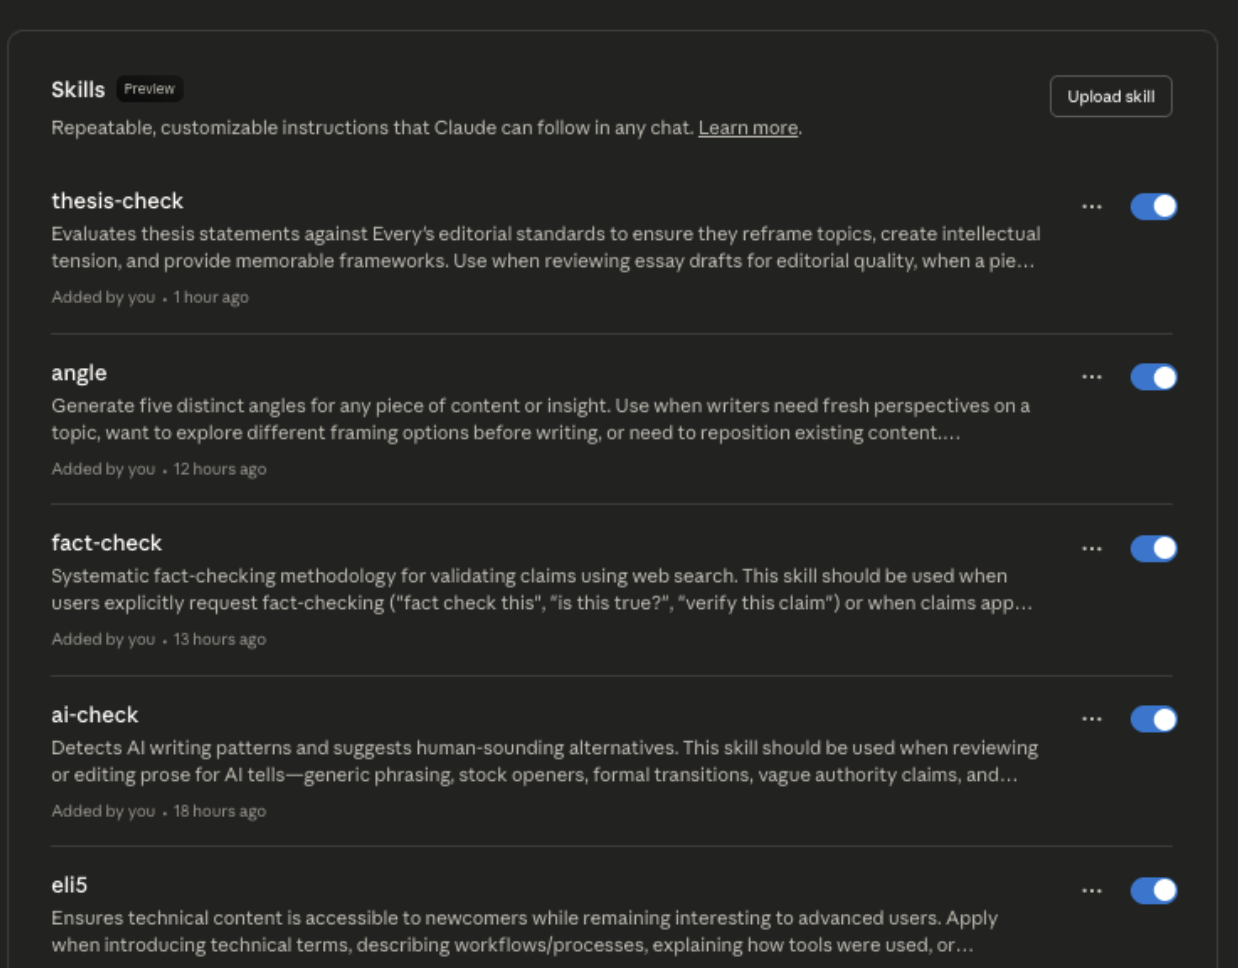
Task: Click the thesis-check description text
Action: point(545,247)
